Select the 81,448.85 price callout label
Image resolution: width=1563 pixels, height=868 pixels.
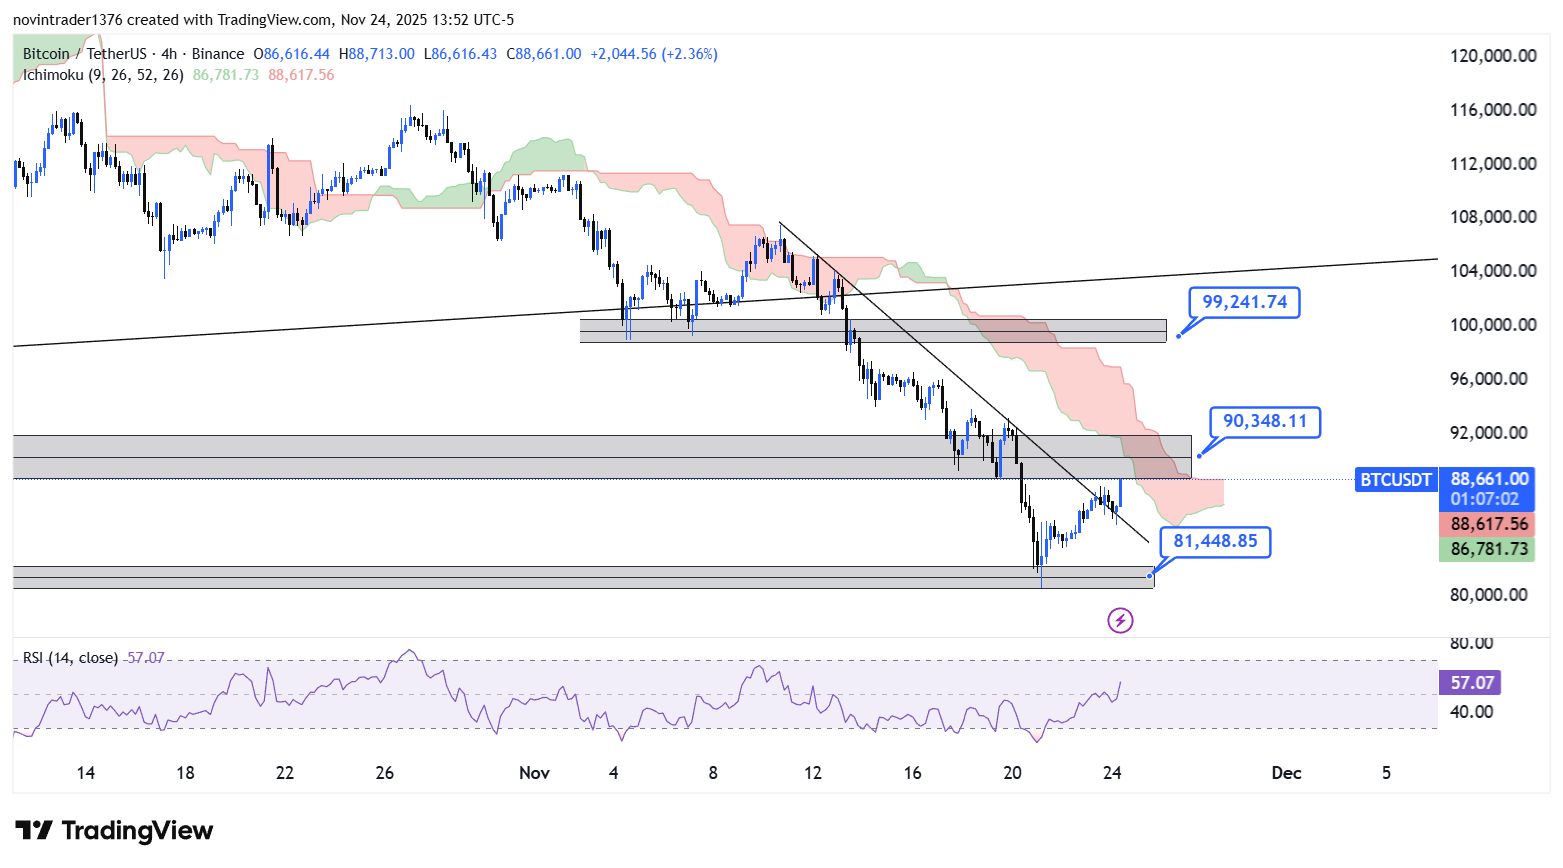[x=1215, y=541]
